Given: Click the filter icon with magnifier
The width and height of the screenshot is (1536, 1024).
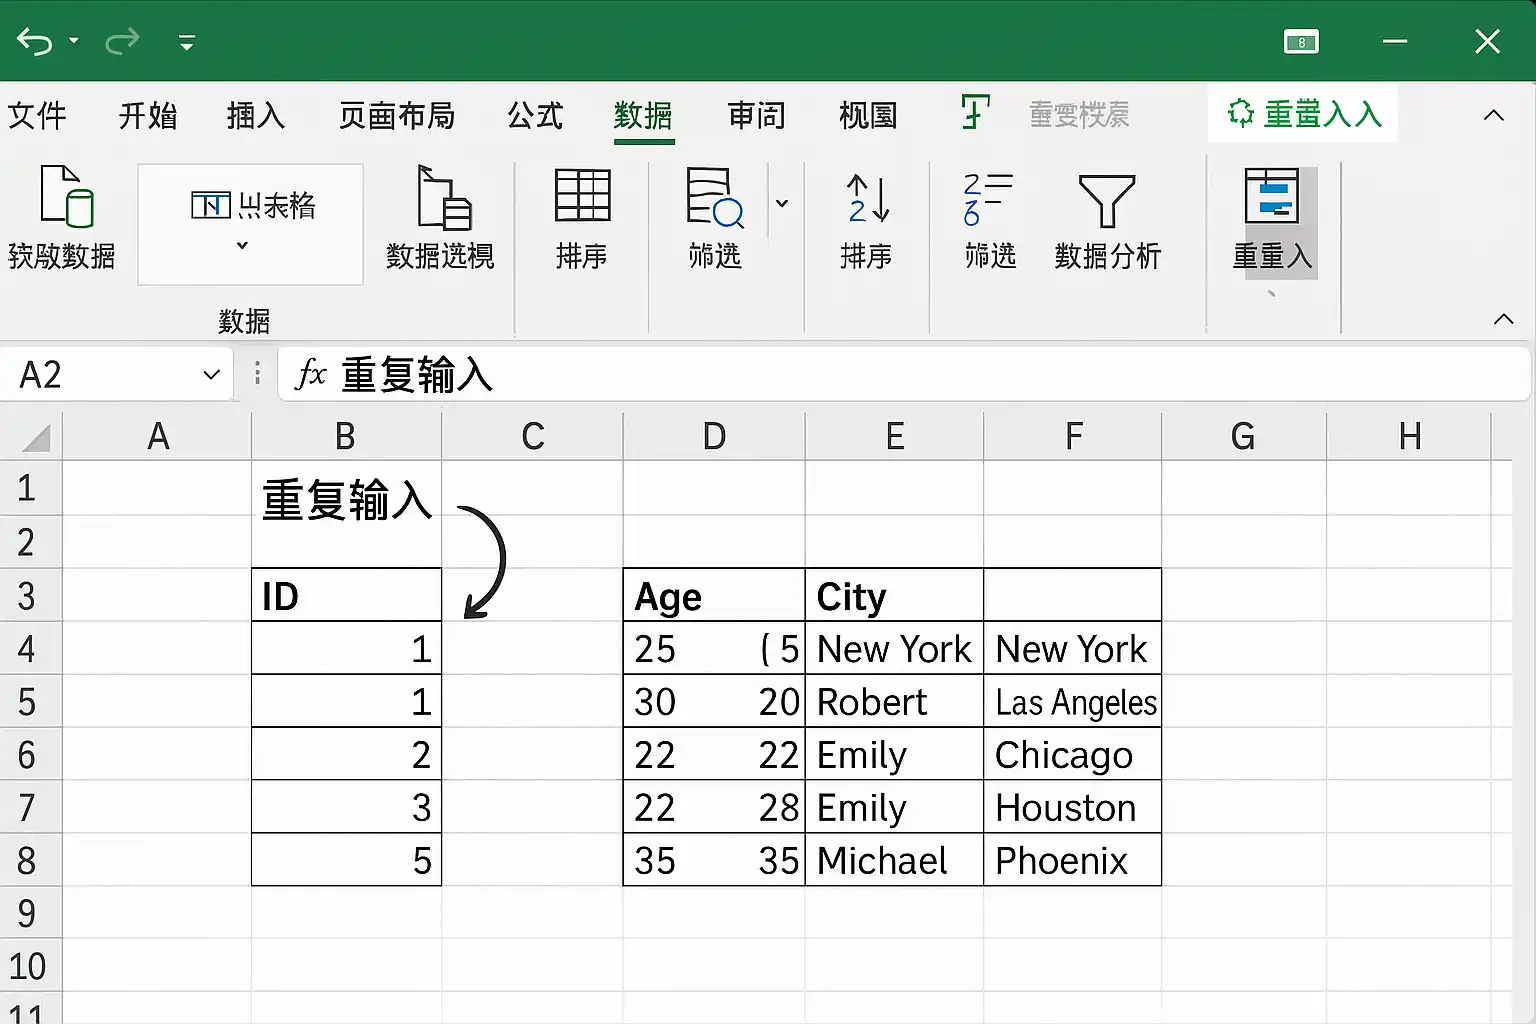Looking at the screenshot, I should [x=714, y=196].
